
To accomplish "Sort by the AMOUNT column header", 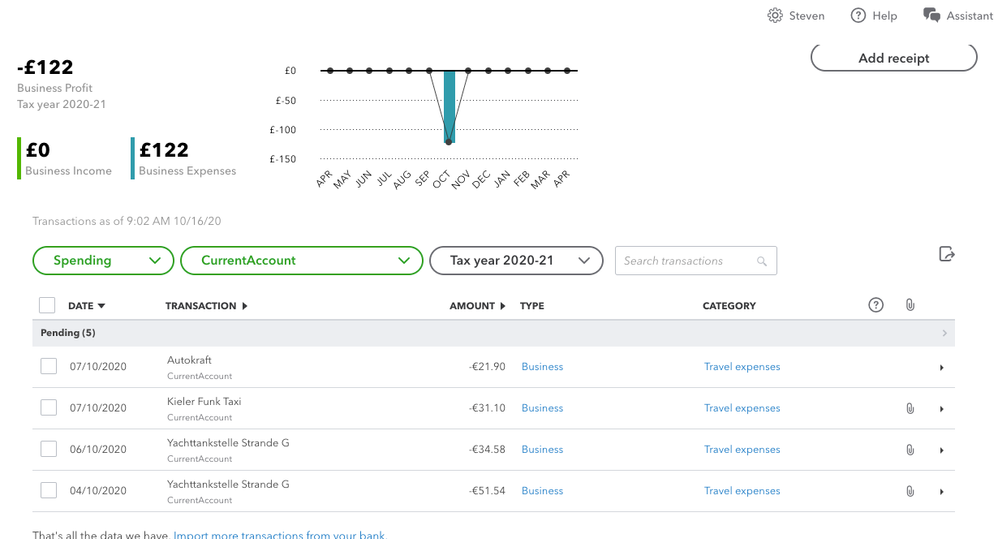I will 477,306.
